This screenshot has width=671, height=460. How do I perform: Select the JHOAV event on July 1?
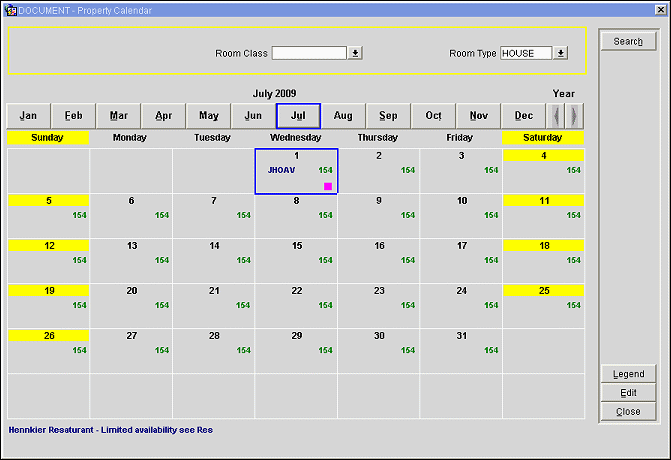[281, 170]
